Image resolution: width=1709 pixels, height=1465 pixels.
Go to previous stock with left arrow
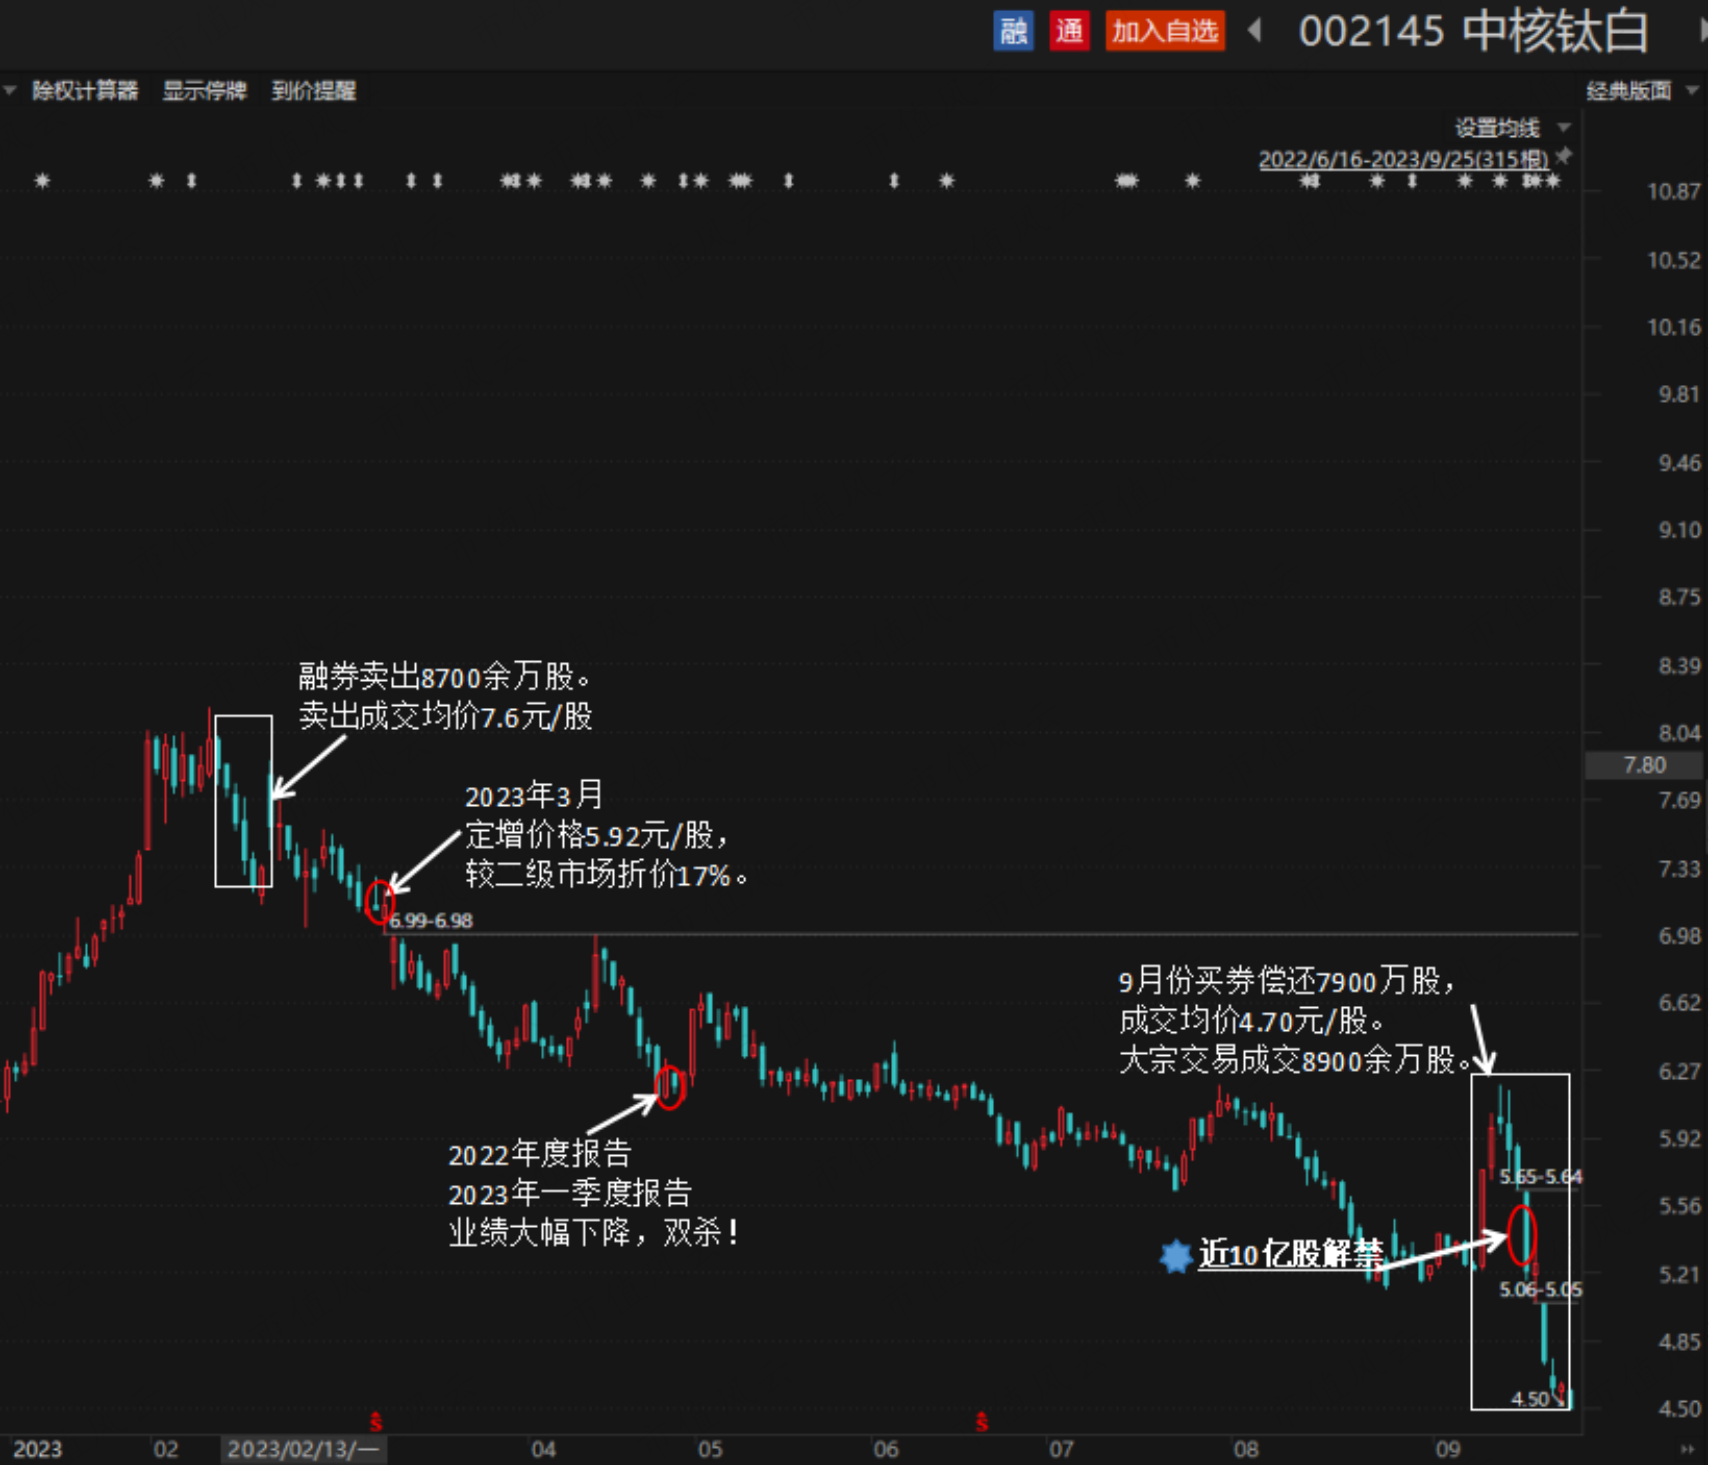[x=1255, y=31]
